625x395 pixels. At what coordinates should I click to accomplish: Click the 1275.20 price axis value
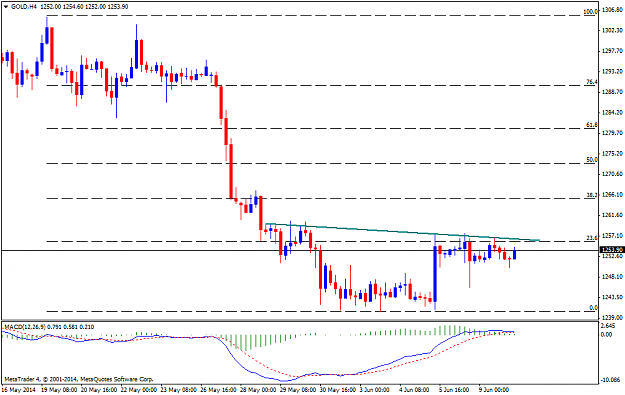612,153
